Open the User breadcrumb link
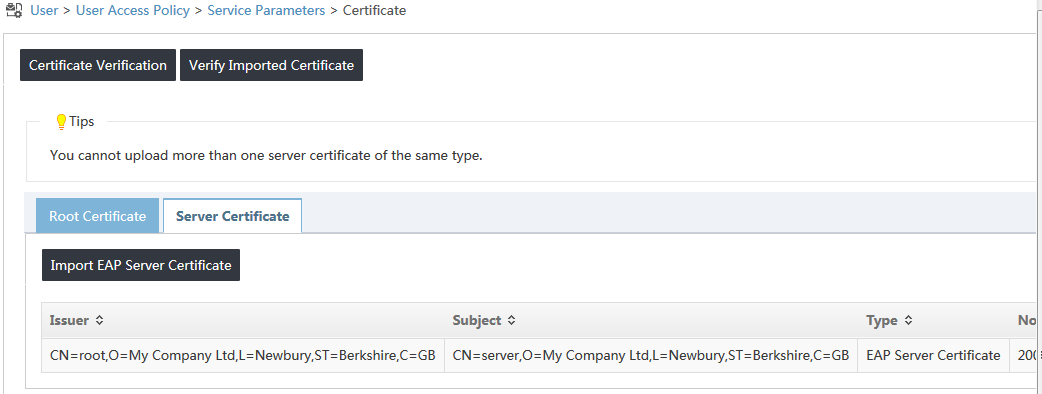Screen dimensions: 1042x394 [44, 11]
